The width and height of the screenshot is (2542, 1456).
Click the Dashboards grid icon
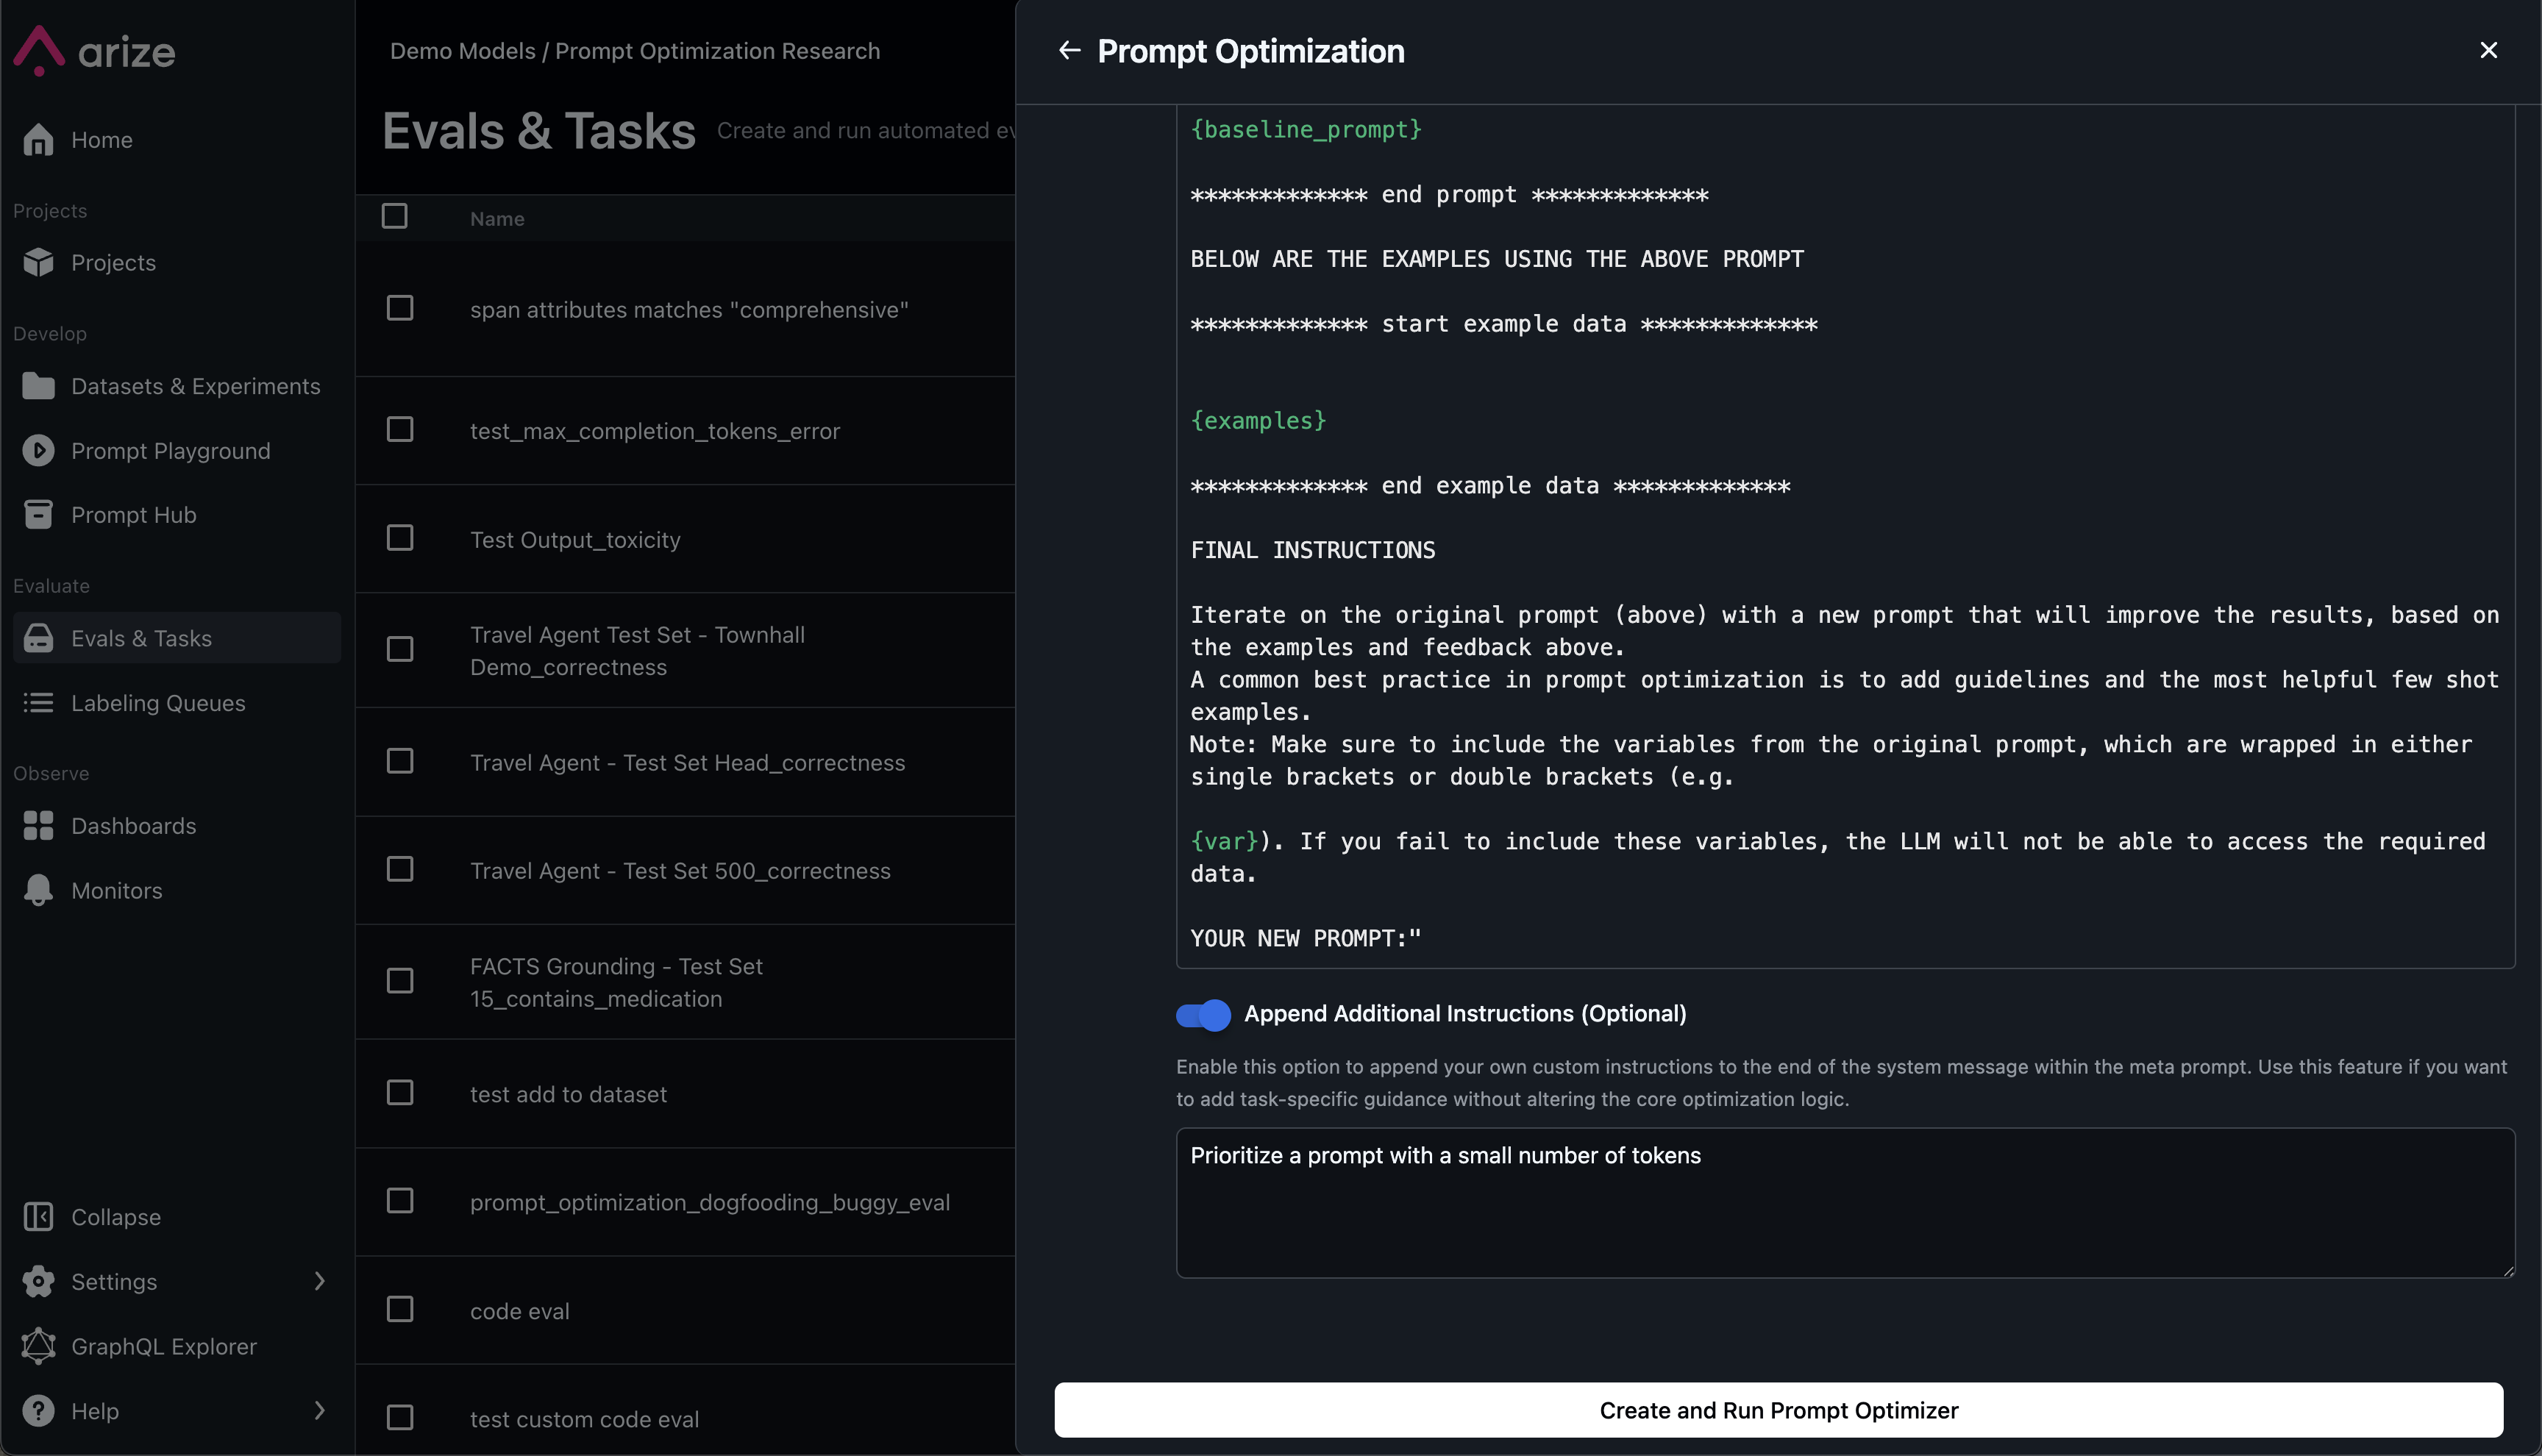click(38, 826)
